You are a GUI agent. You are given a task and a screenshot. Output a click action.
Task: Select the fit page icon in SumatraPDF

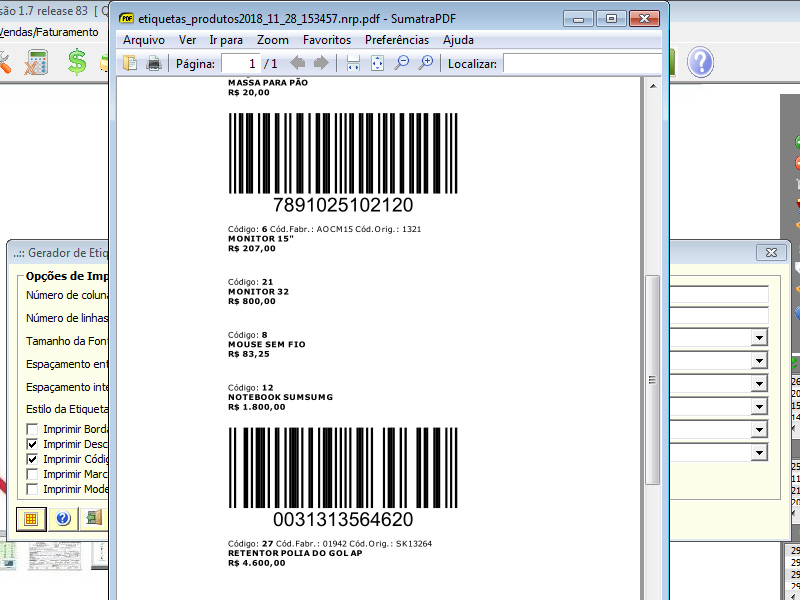[377, 63]
